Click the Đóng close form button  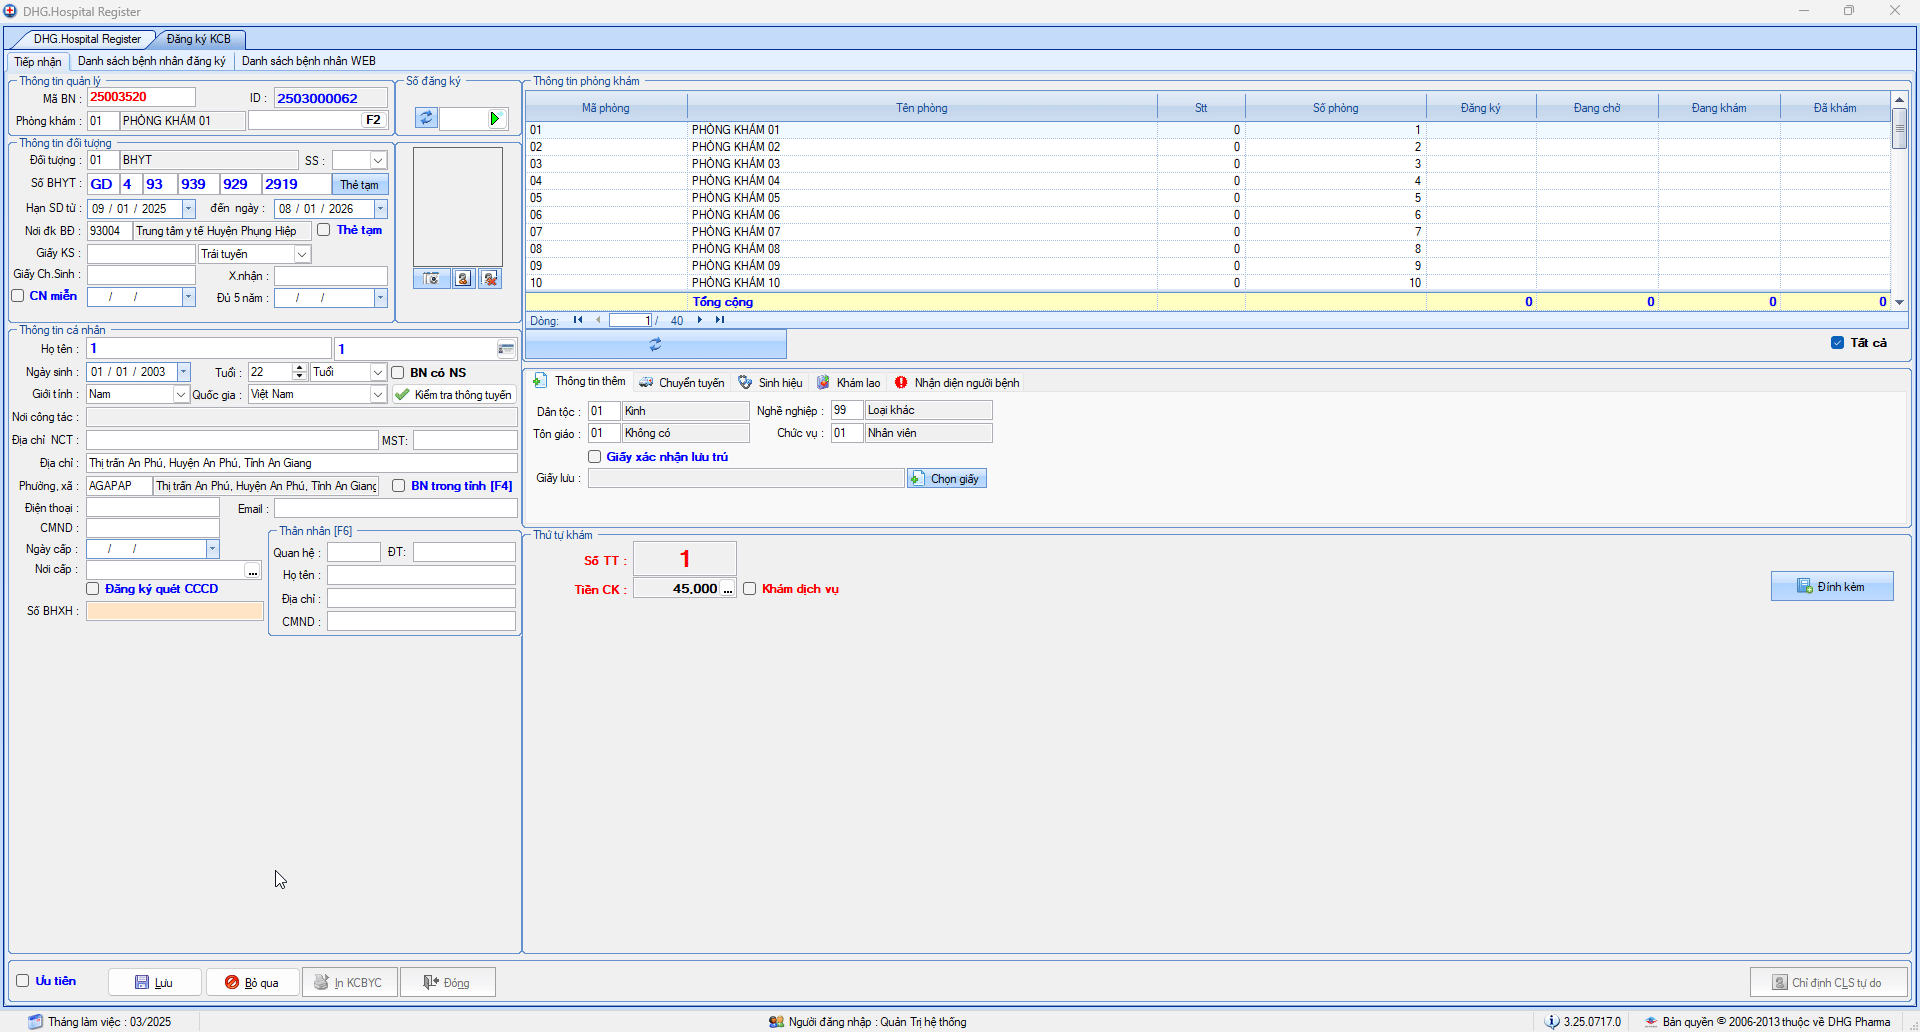(x=447, y=982)
